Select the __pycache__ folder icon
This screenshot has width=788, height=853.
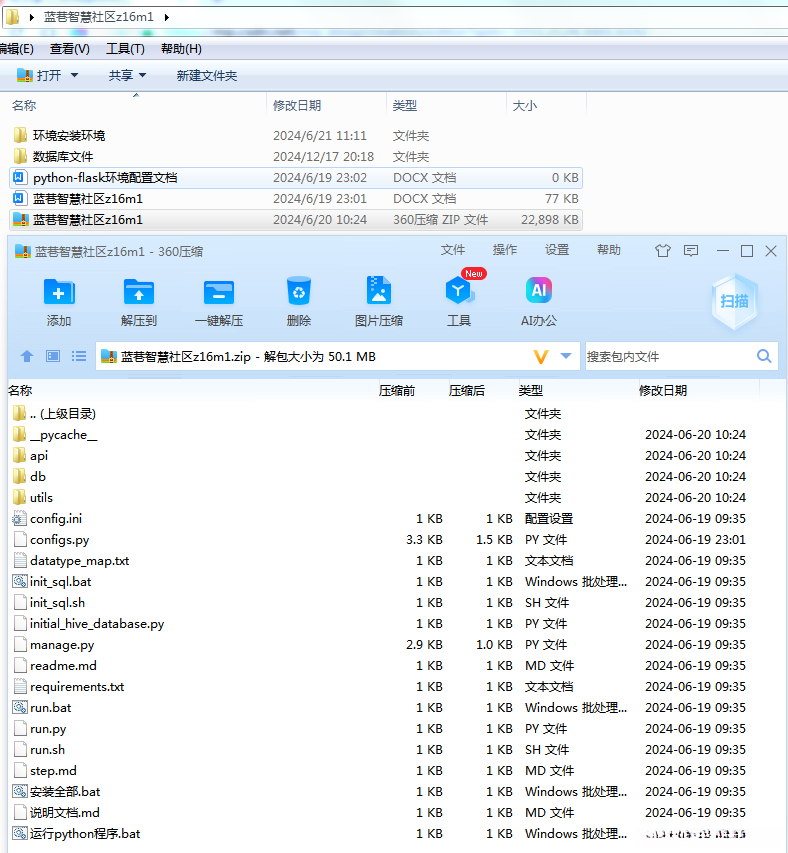click(x=20, y=434)
